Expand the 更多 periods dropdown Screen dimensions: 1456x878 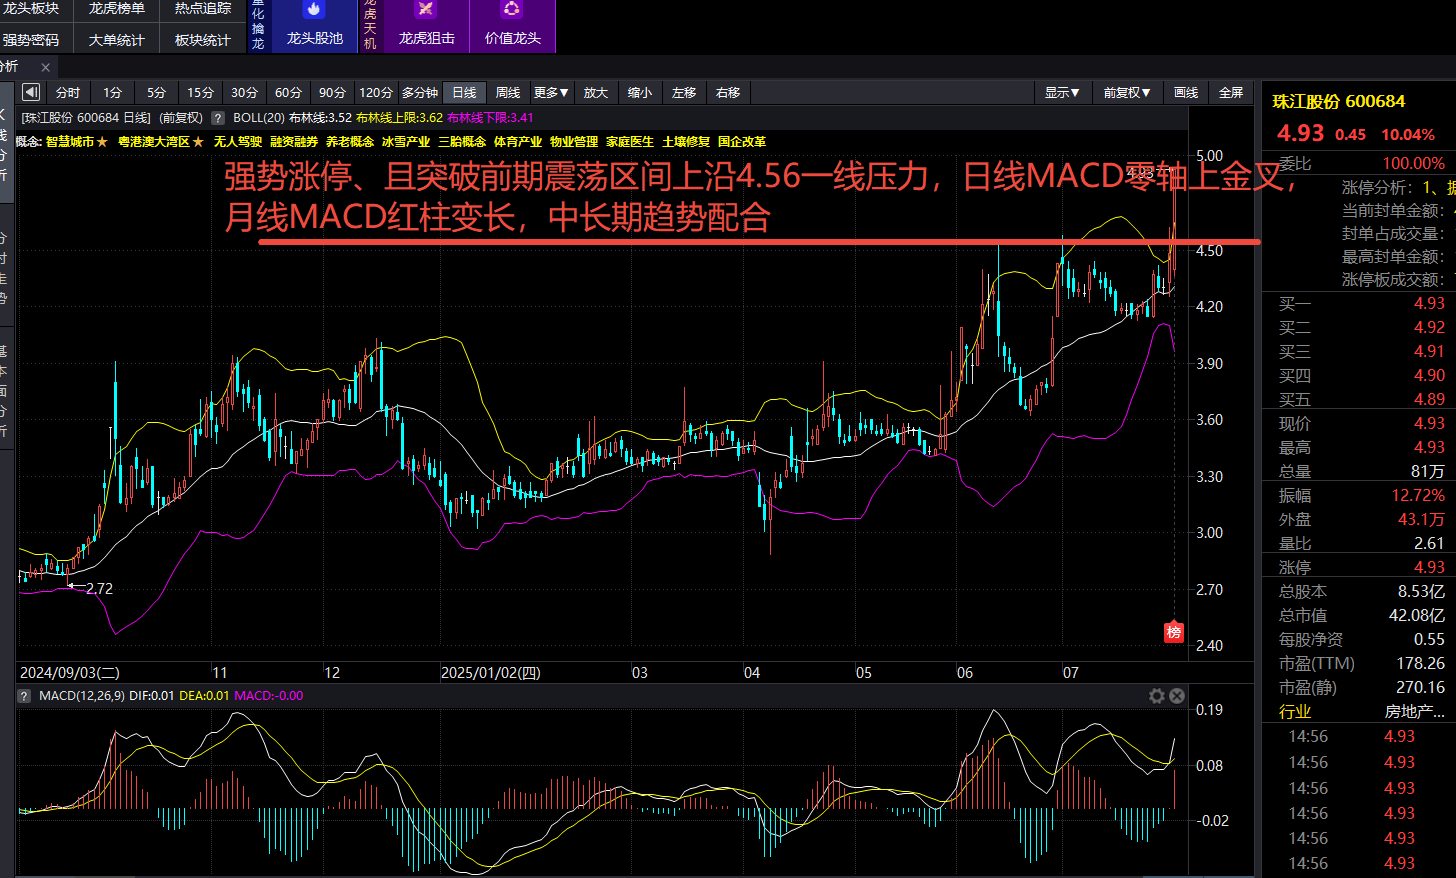(x=551, y=93)
